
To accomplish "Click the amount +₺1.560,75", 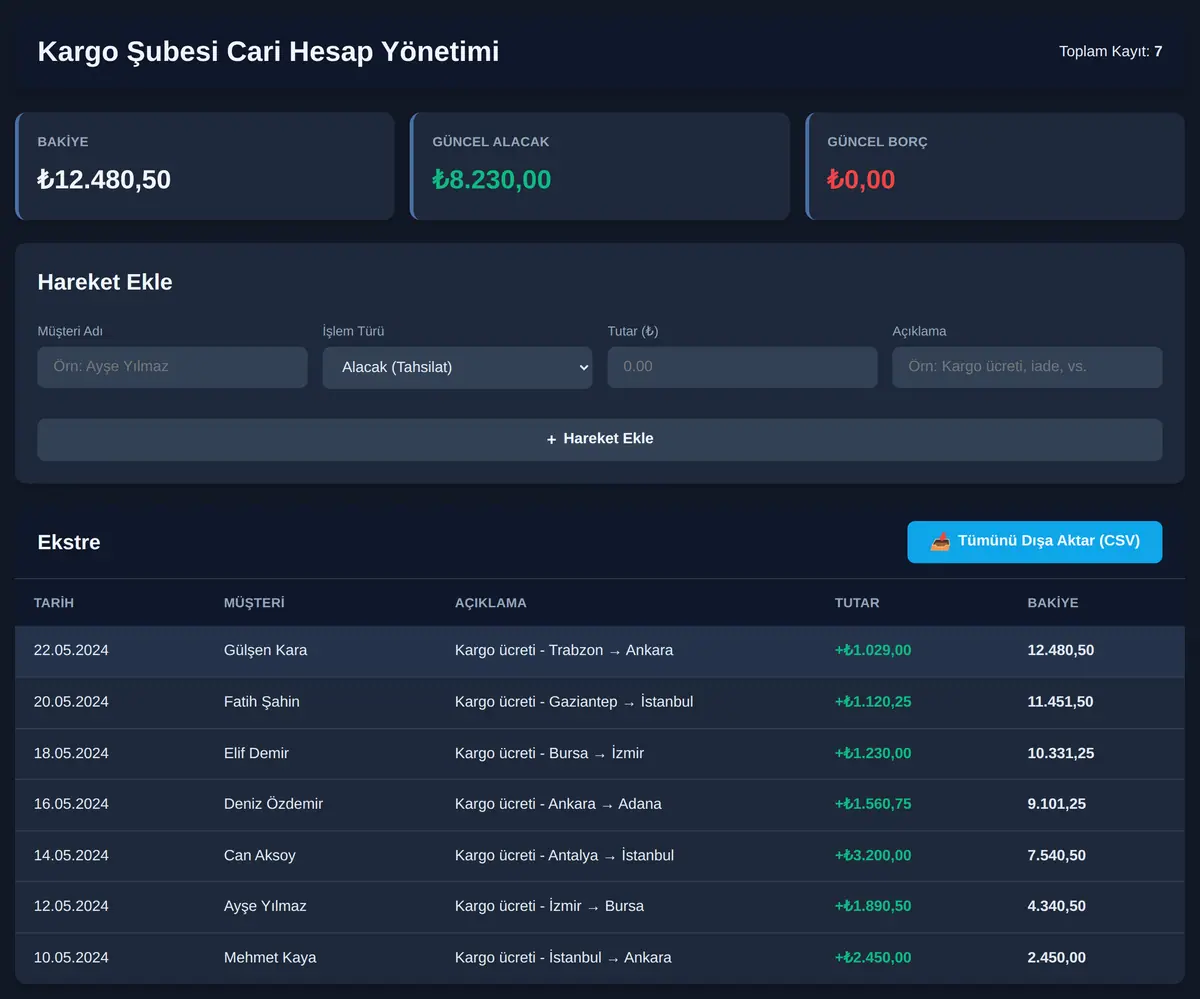I will [x=873, y=804].
